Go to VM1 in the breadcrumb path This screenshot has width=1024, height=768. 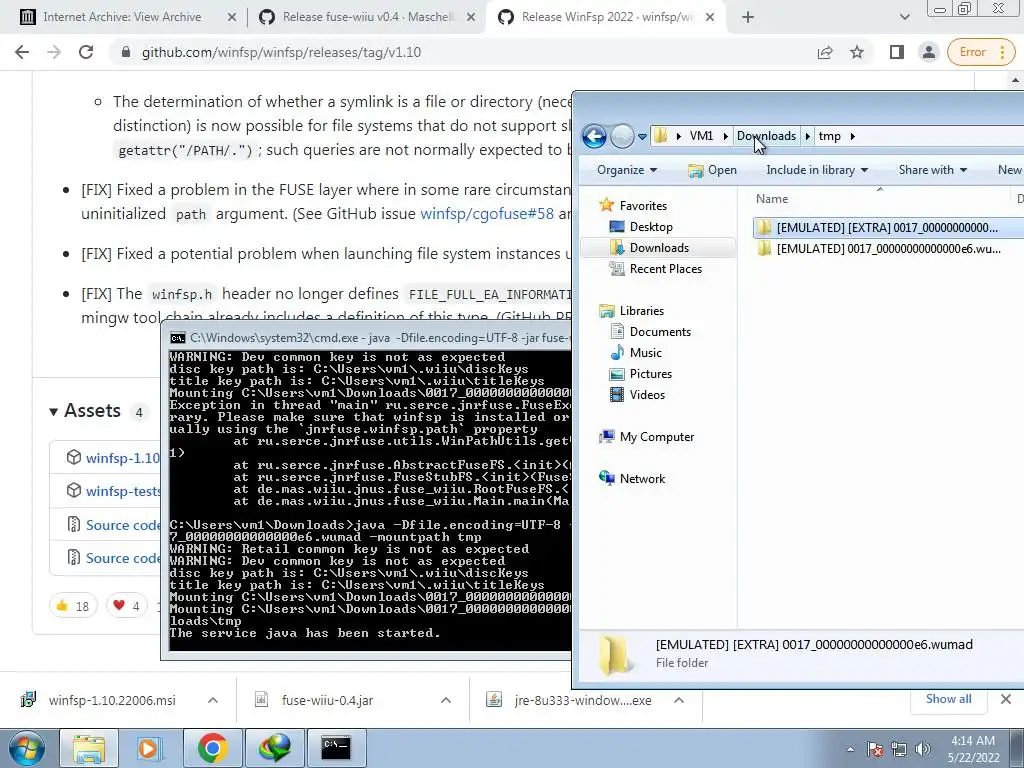pyautogui.click(x=701, y=136)
